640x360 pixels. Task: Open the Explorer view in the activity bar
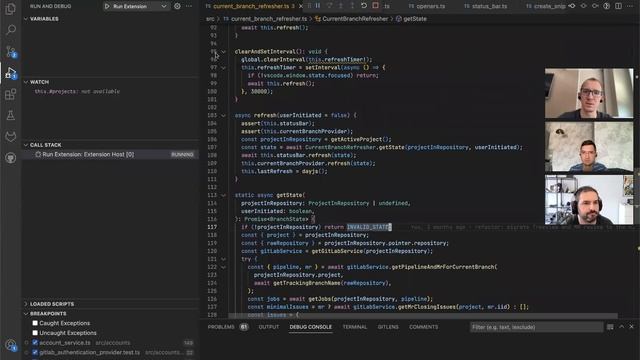[11, 8]
